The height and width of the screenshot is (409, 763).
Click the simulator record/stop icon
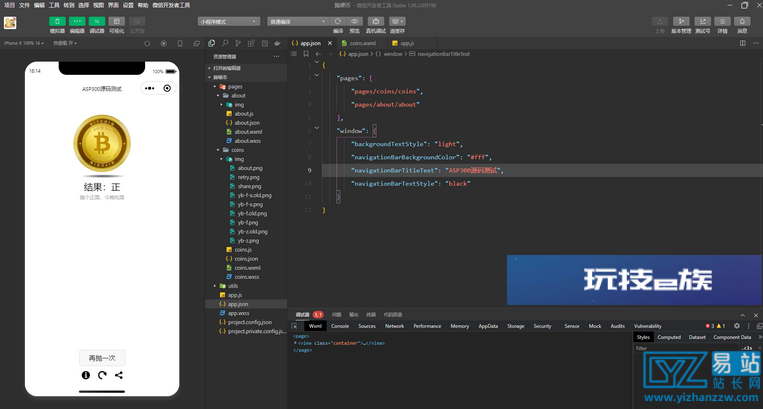(164, 43)
